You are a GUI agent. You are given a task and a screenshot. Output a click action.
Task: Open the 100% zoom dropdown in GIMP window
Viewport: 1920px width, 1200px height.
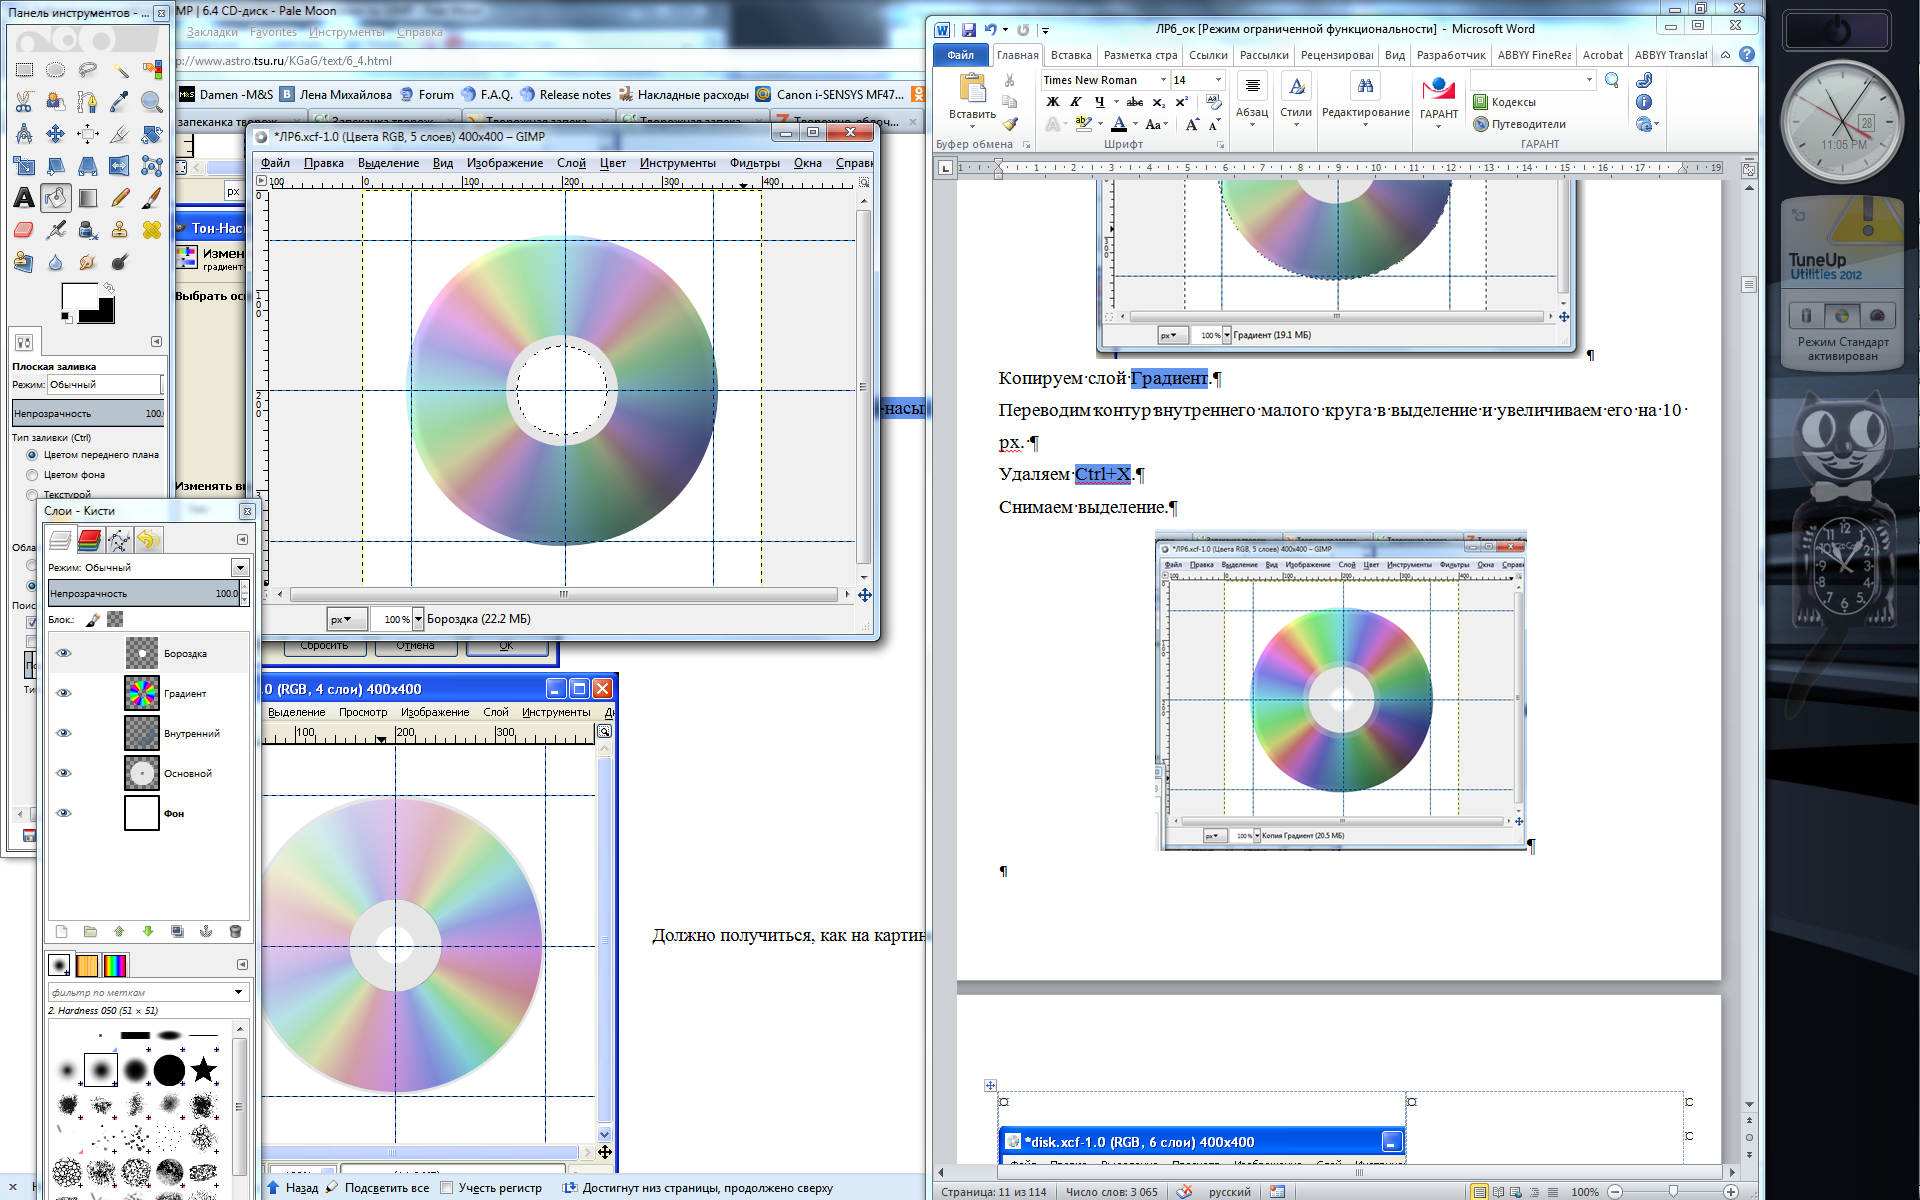click(x=418, y=619)
